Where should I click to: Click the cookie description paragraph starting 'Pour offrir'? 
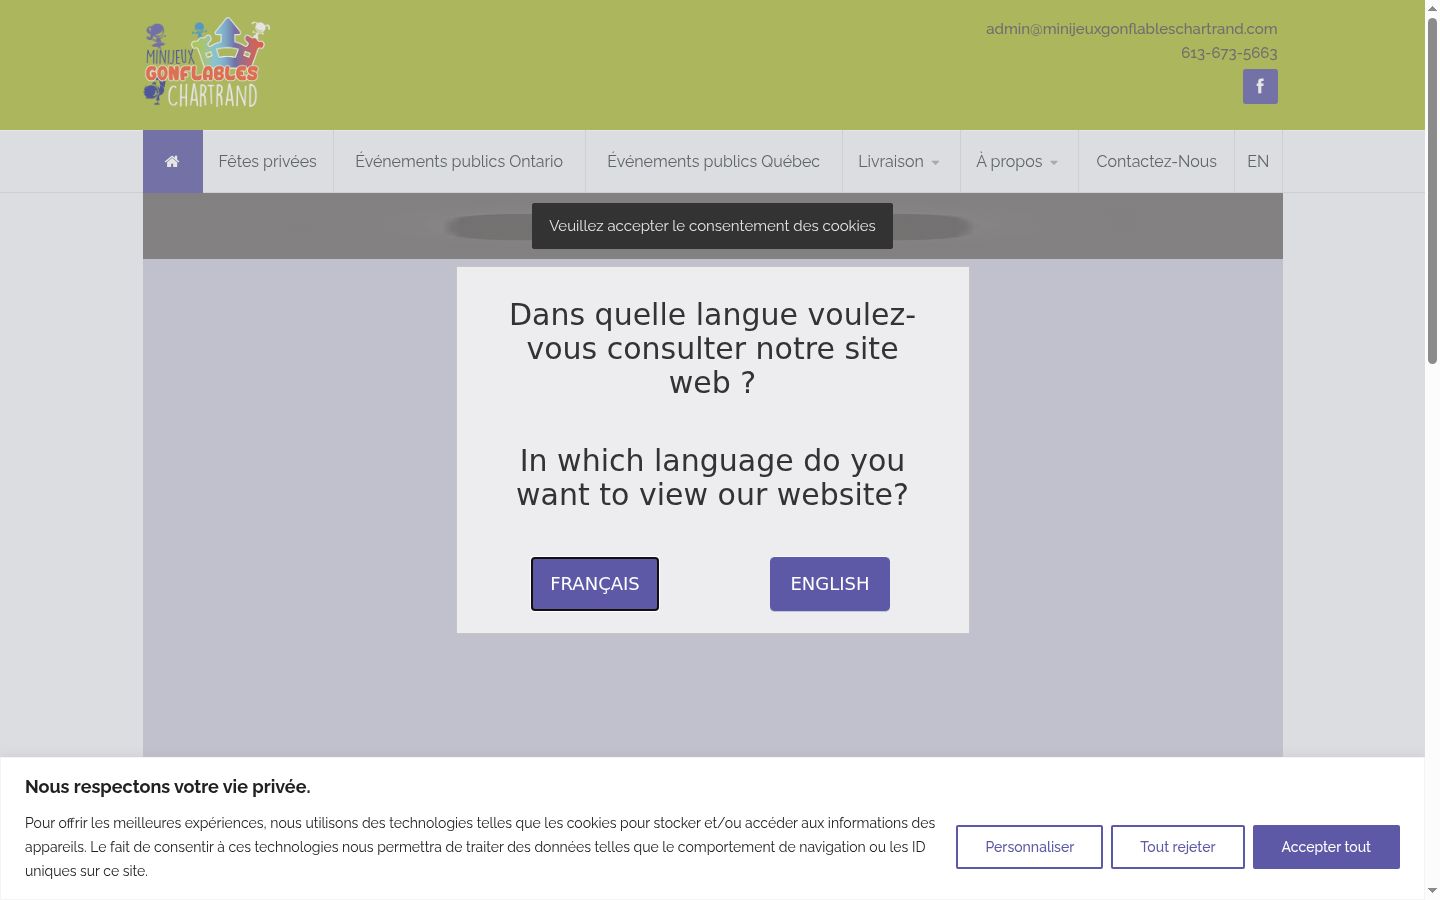(480, 847)
